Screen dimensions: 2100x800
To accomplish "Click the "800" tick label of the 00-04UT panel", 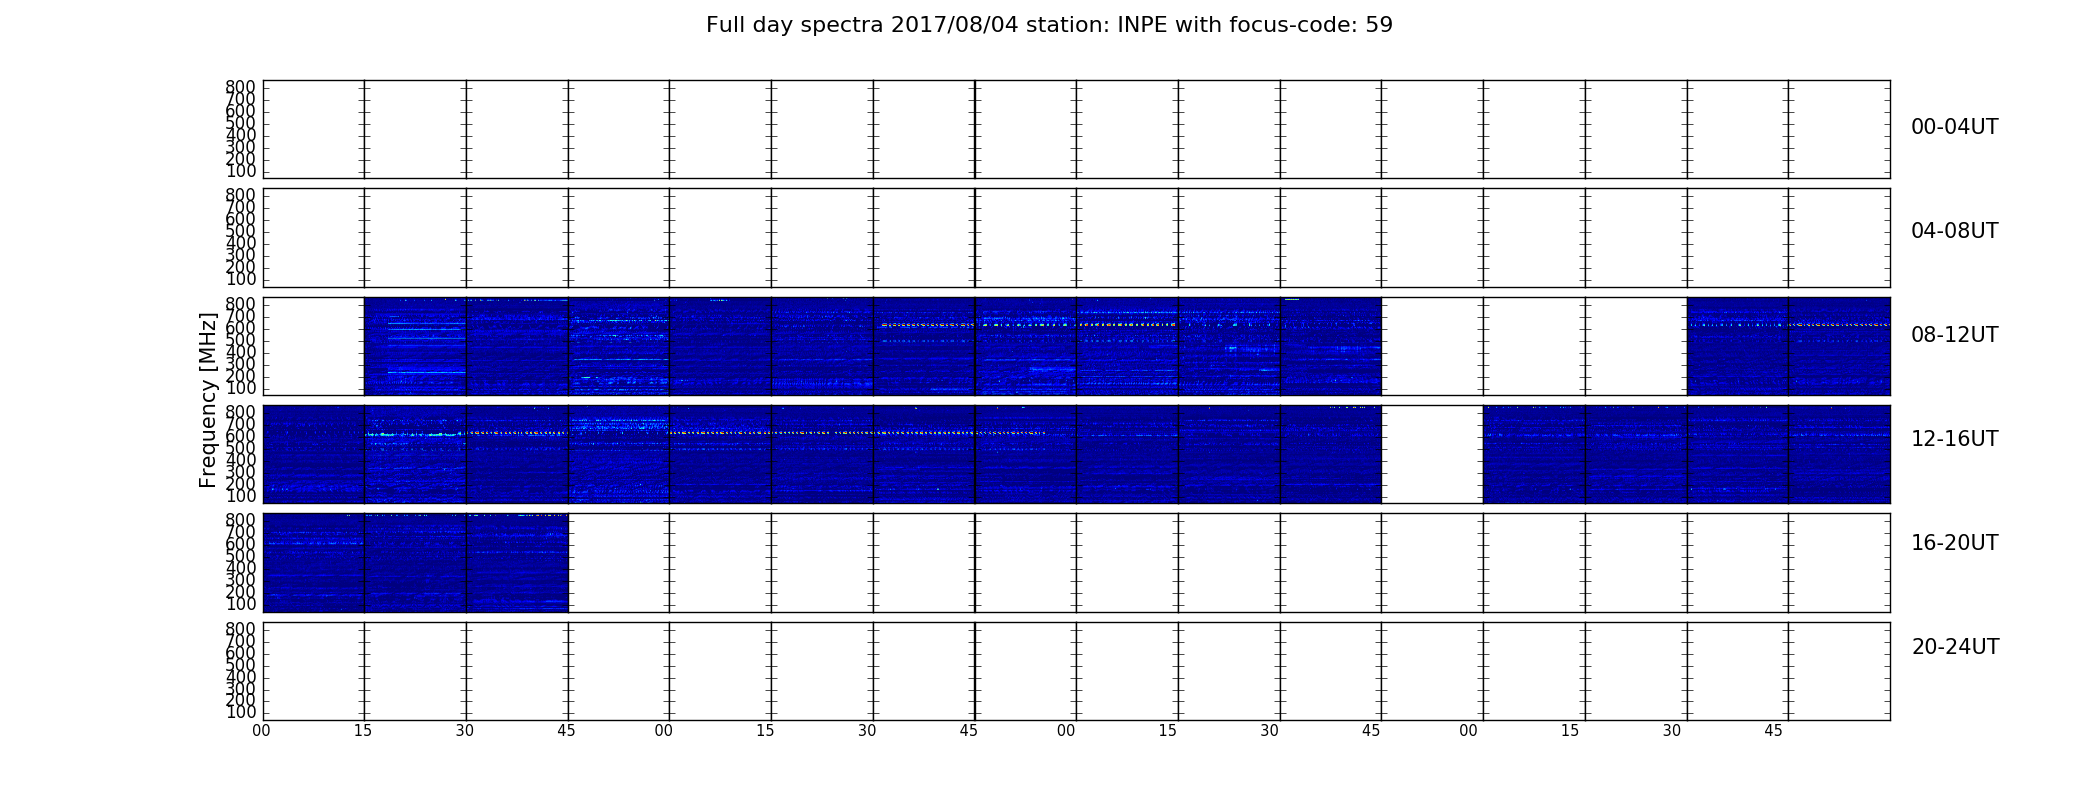I will pos(241,88).
